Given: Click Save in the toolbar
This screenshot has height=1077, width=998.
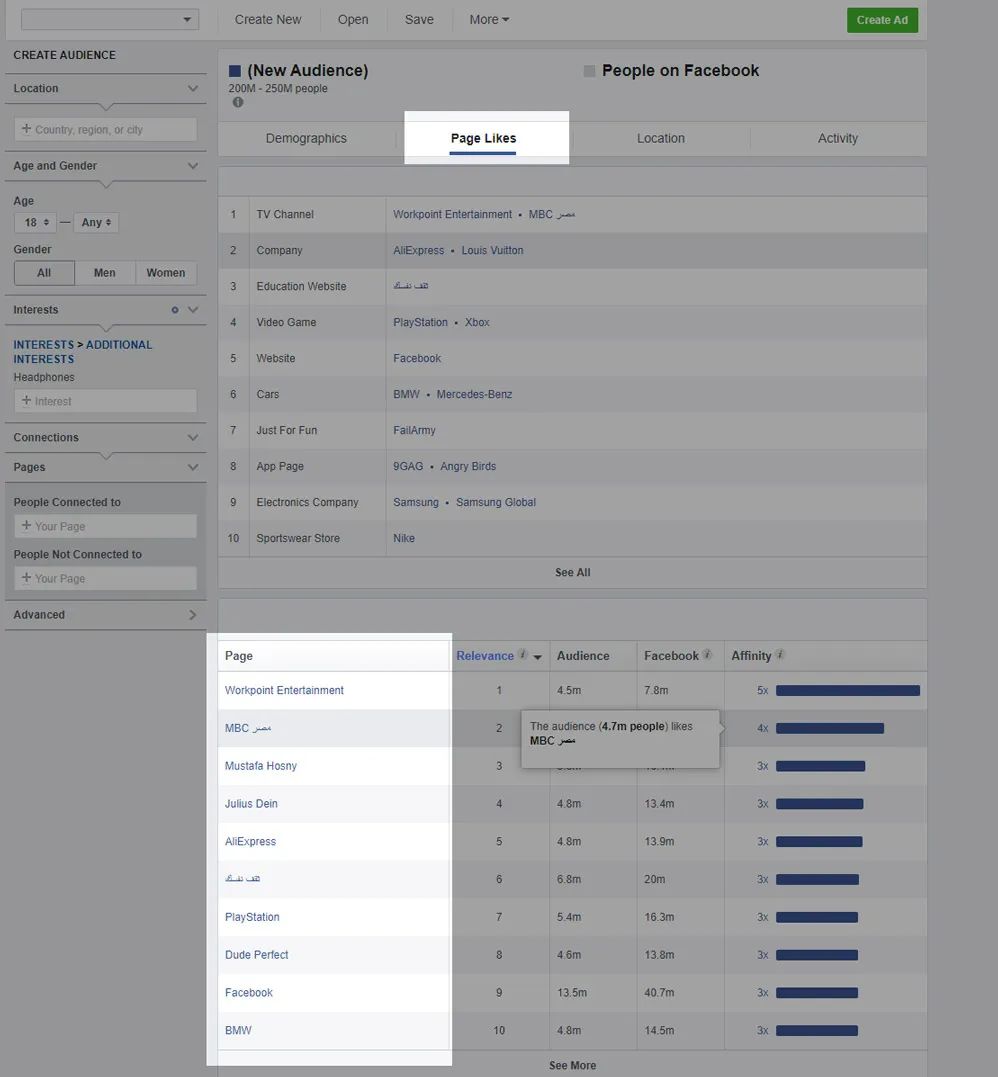Looking at the screenshot, I should coord(419,19).
